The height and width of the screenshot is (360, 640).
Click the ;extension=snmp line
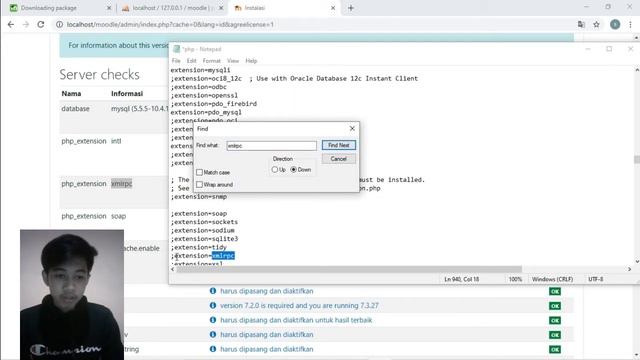[198, 197]
